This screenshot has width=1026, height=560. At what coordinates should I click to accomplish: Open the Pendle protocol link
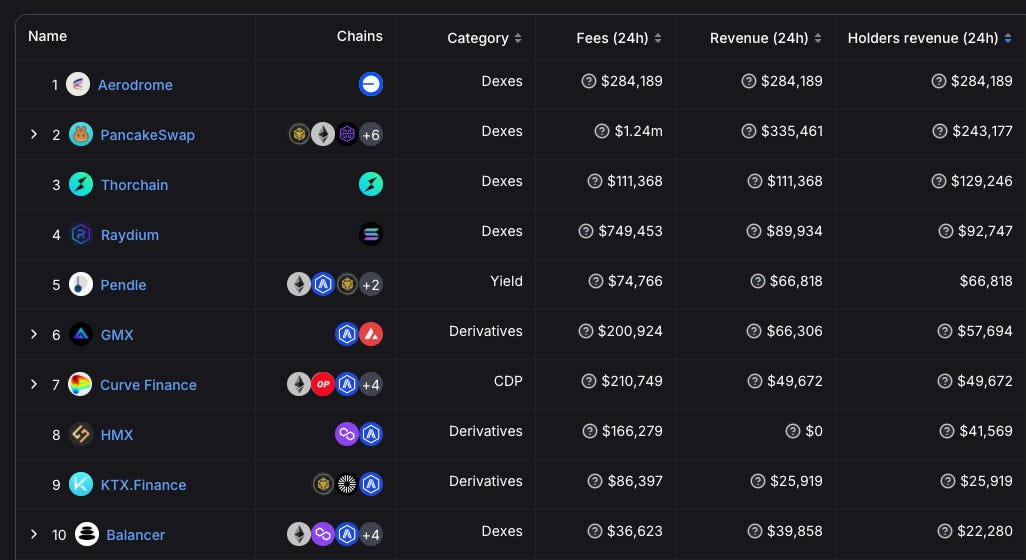pos(124,285)
